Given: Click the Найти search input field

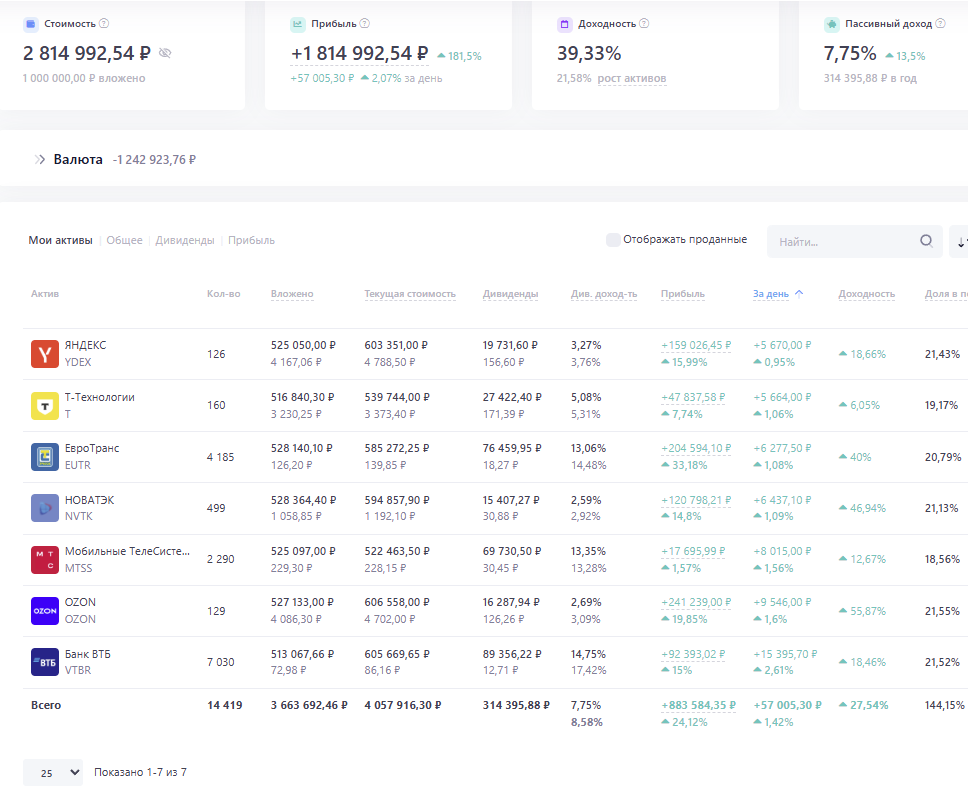Looking at the screenshot, I should click(855, 241).
